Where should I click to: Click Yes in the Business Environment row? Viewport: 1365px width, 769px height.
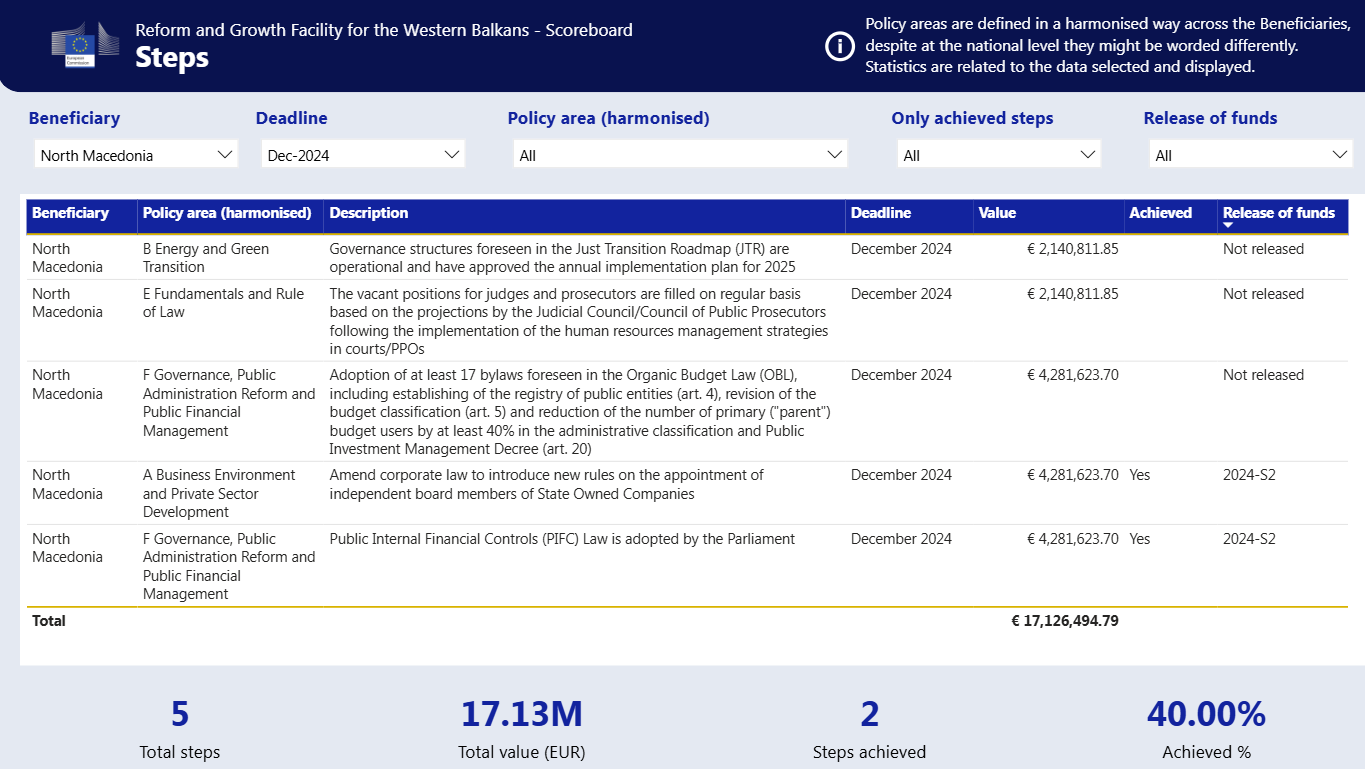(x=1140, y=475)
